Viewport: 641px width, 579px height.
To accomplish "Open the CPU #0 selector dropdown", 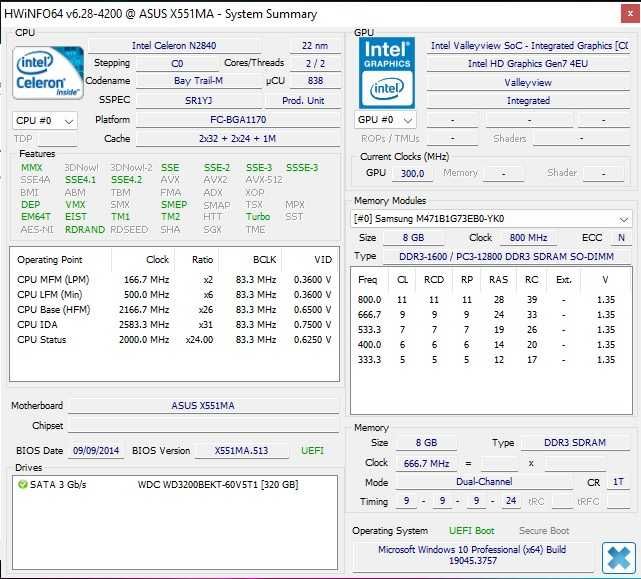I will [45, 121].
